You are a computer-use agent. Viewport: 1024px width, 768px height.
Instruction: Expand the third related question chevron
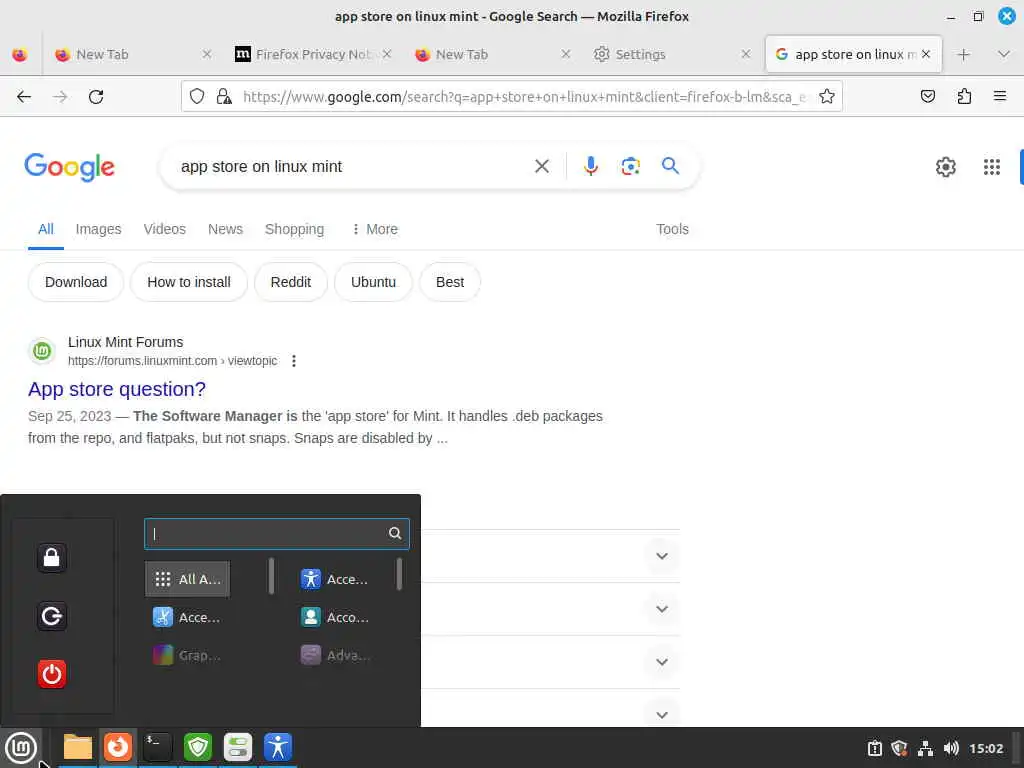tap(662, 662)
